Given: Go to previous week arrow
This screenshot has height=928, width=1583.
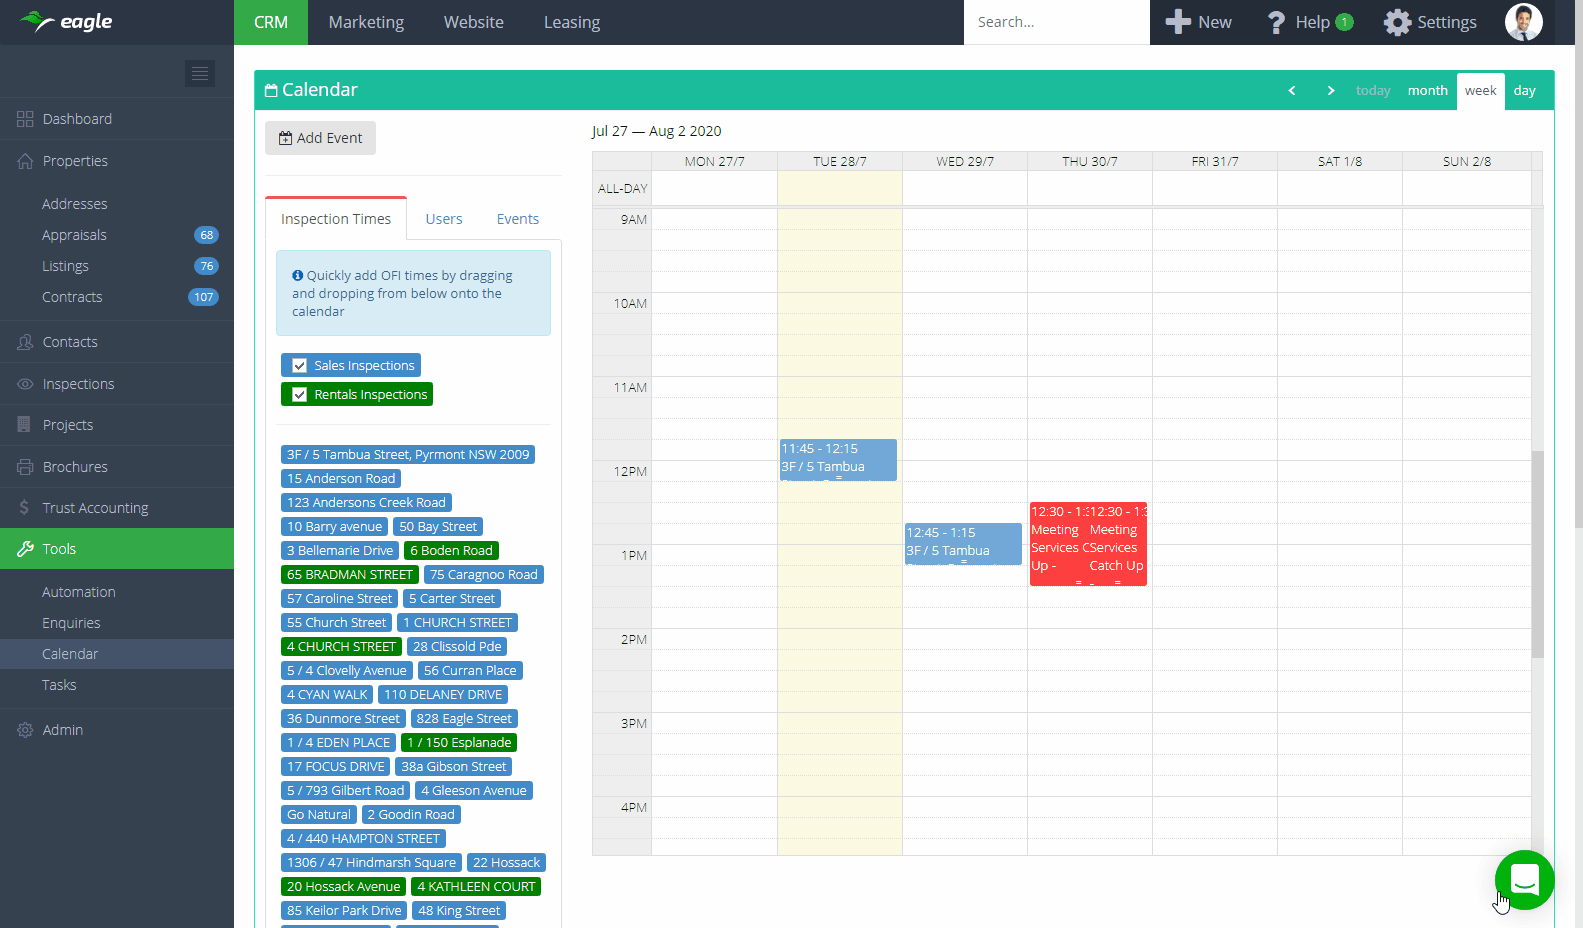Looking at the screenshot, I should (x=1292, y=91).
